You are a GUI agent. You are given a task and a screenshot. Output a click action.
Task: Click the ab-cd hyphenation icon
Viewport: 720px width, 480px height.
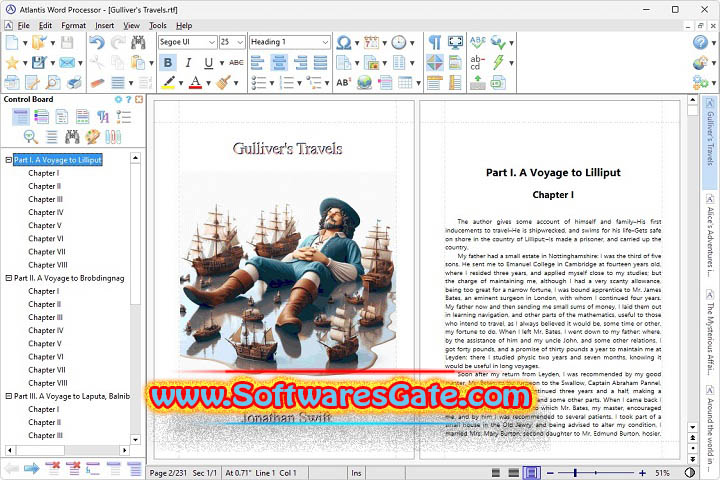tap(478, 62)
